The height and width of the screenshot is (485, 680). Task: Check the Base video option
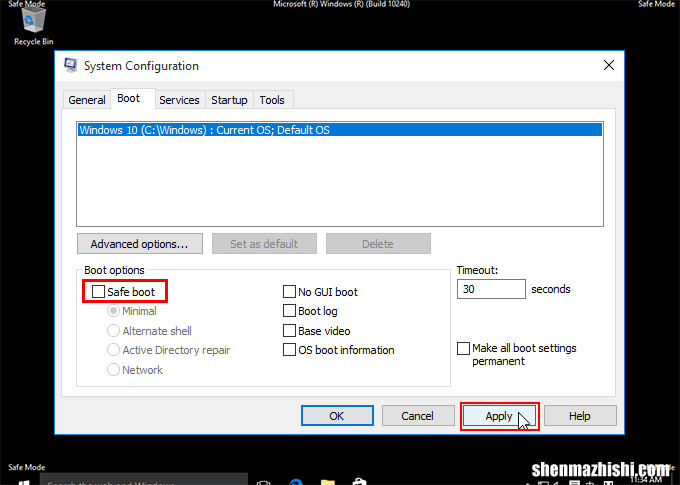click(x=289, y=331)
